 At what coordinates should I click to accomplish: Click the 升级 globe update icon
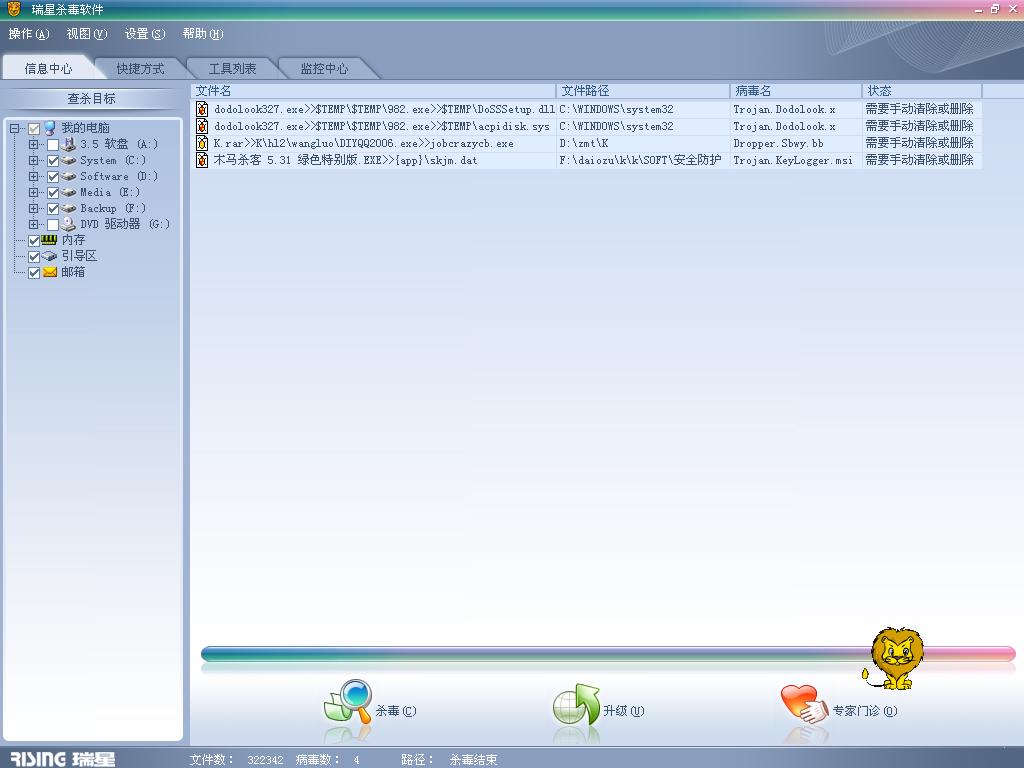[x=576, y=704]
